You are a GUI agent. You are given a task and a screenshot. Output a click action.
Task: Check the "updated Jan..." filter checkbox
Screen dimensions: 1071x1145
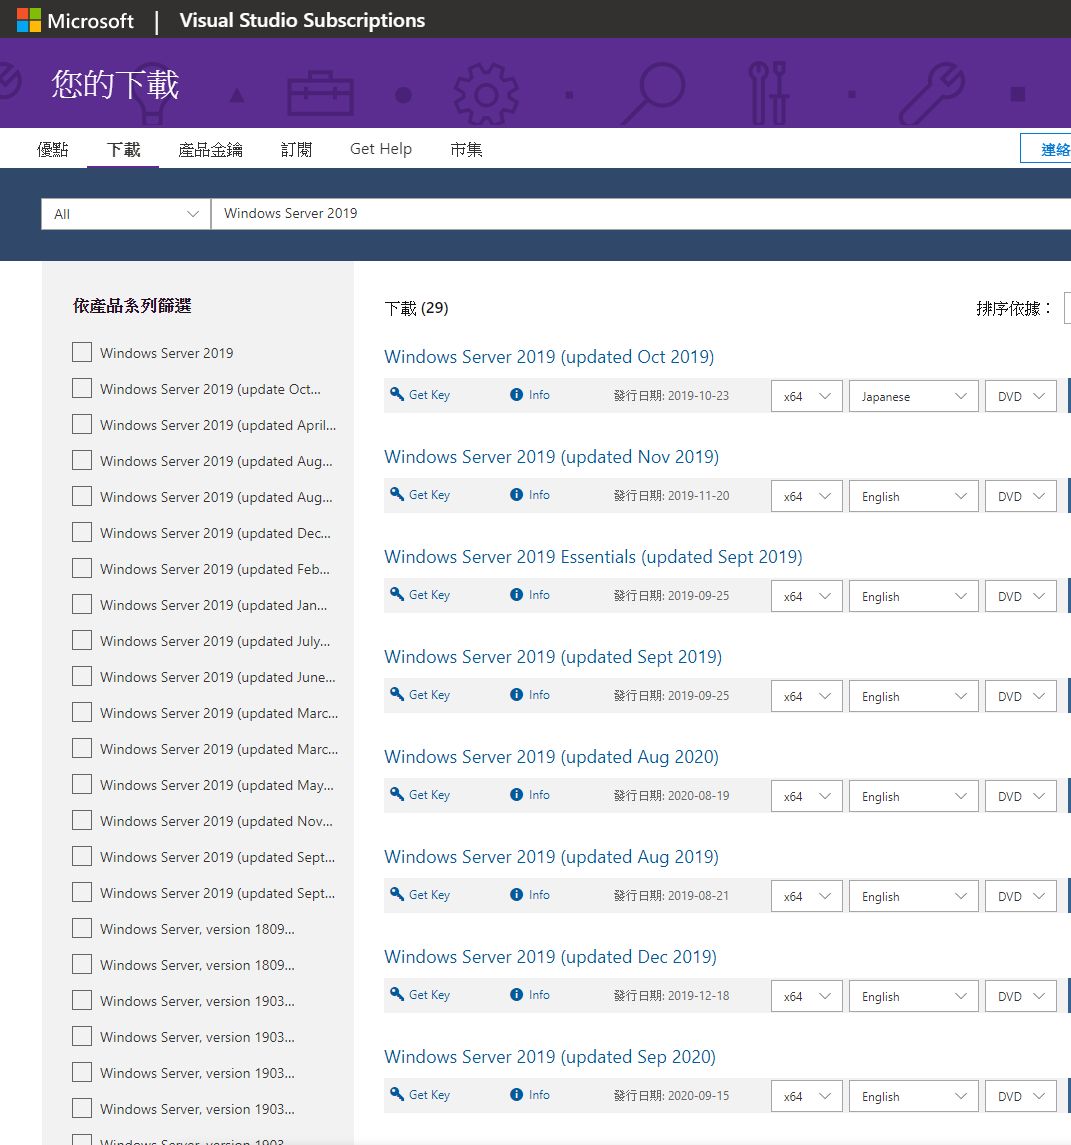point(82,604)
